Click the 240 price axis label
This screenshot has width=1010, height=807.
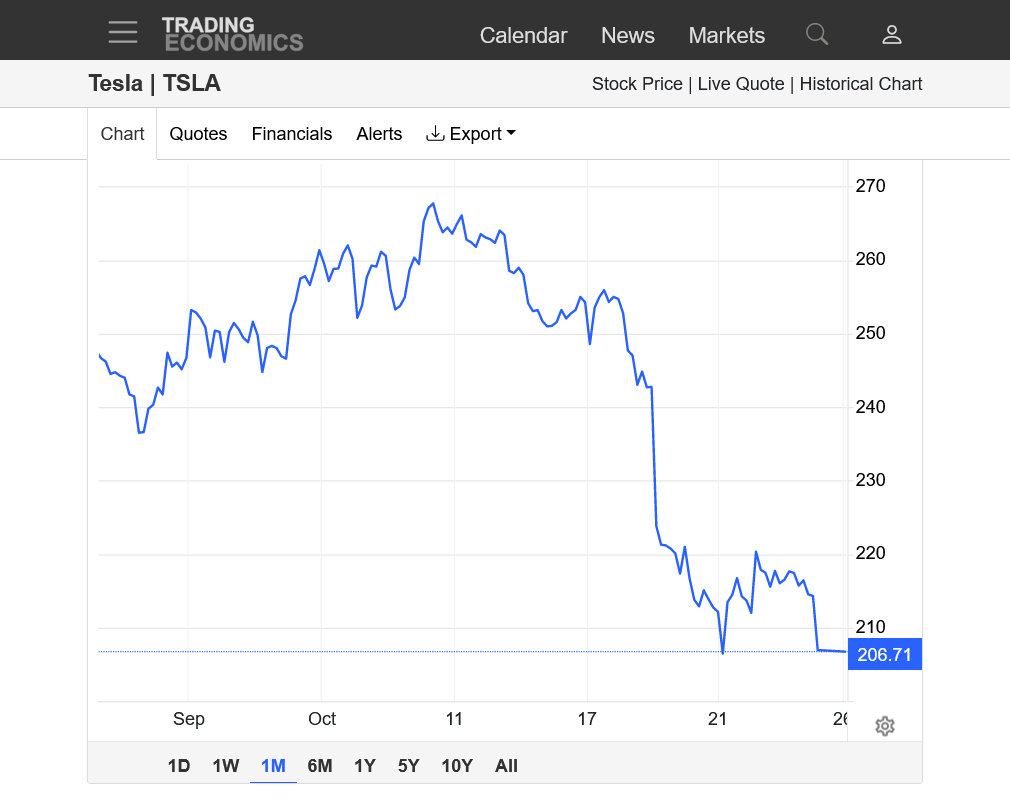coord(870,407)
